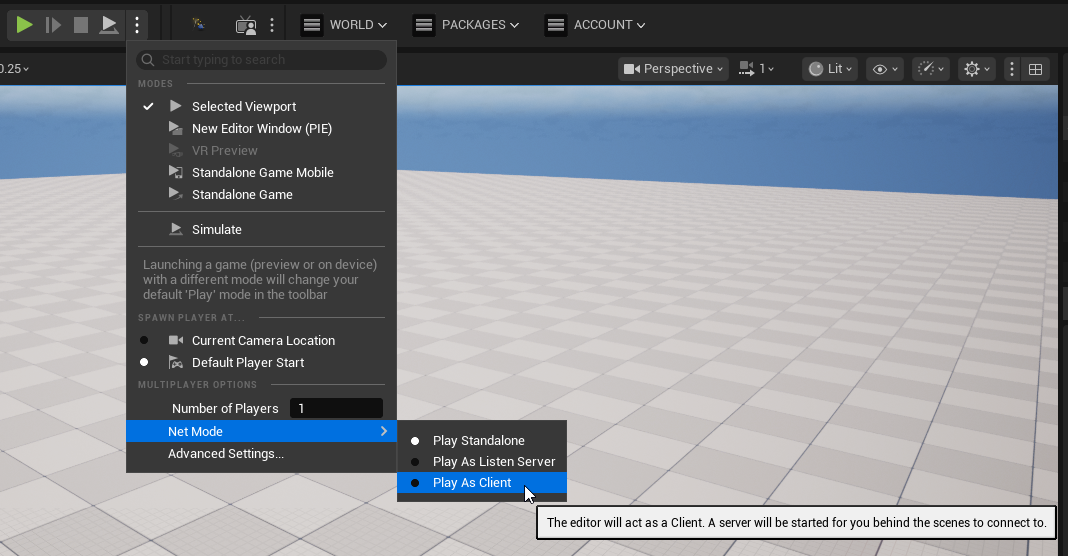
Task: Choose Selected Viewport play mode
Action: pos(262,106)
